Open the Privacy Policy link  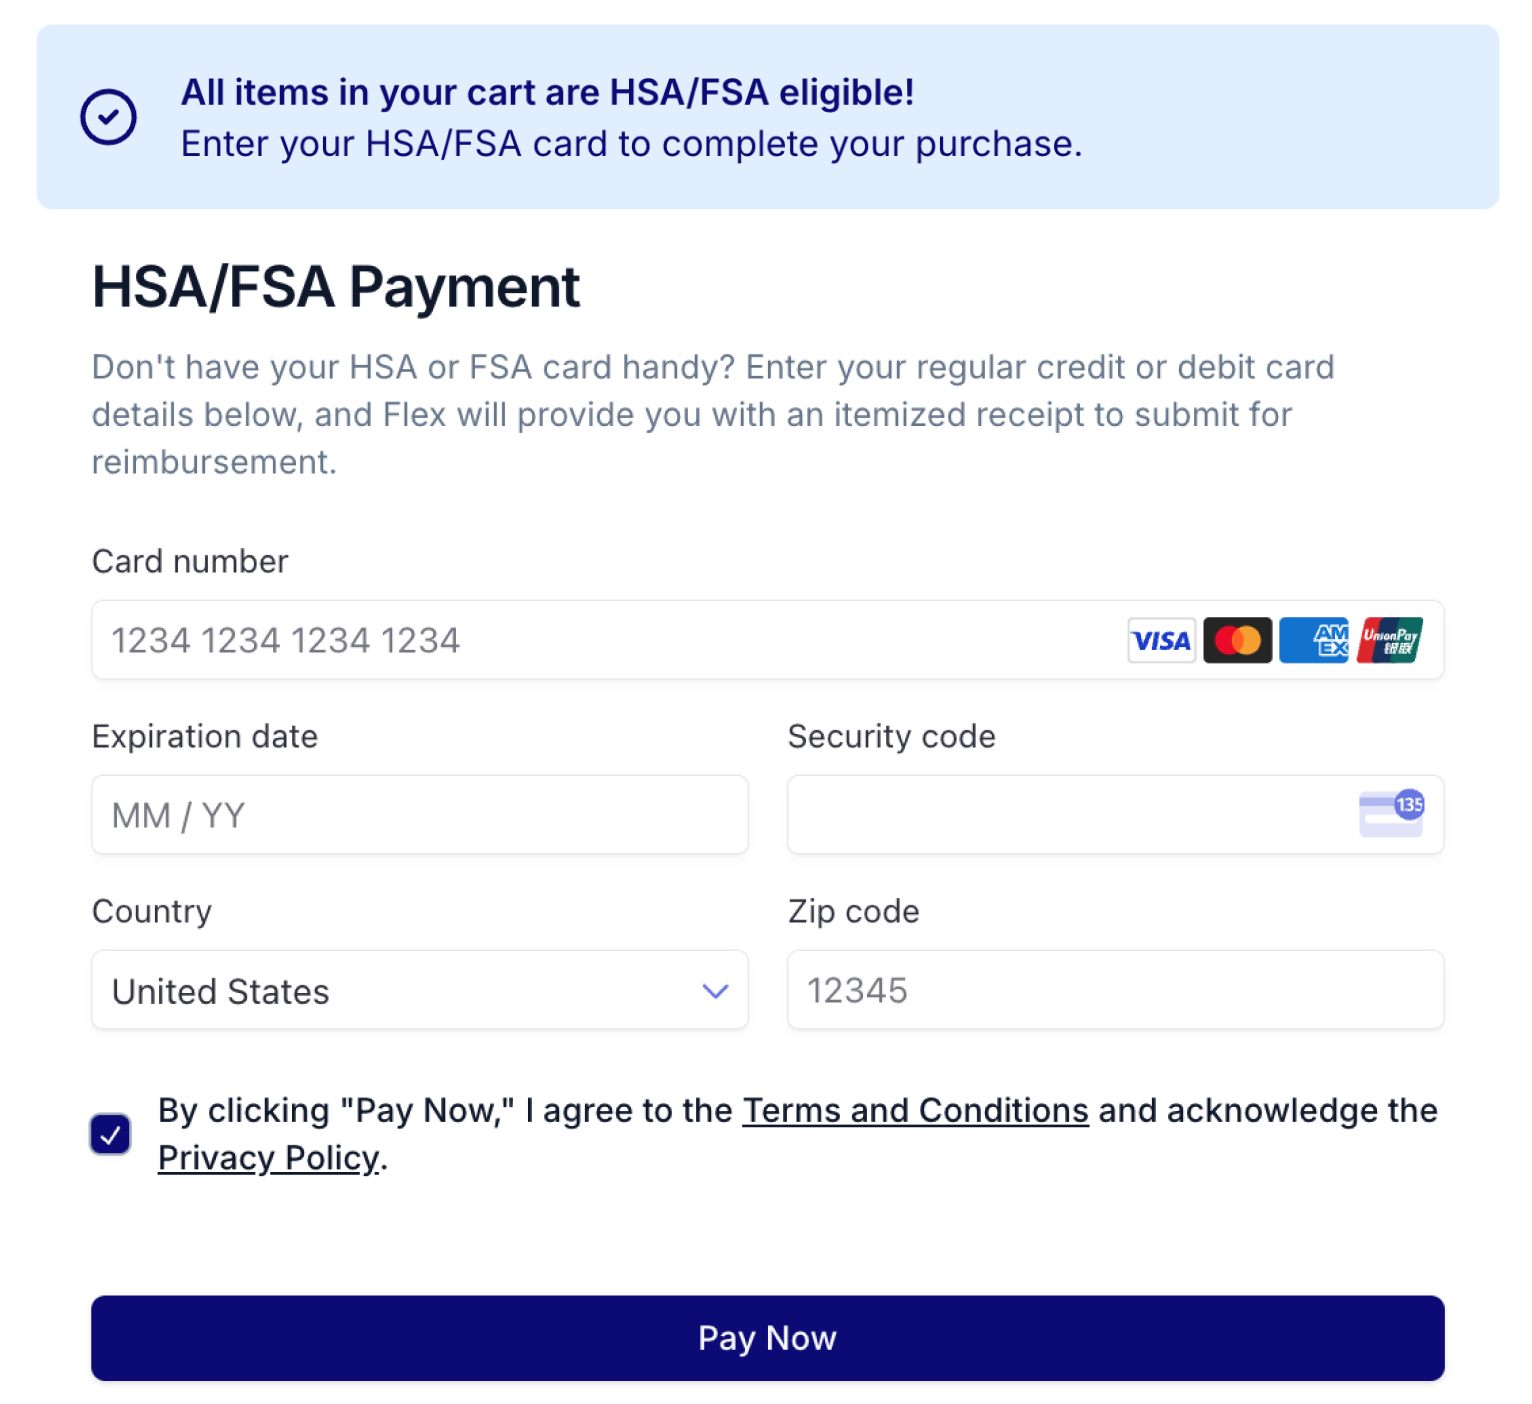point(268,1158)
